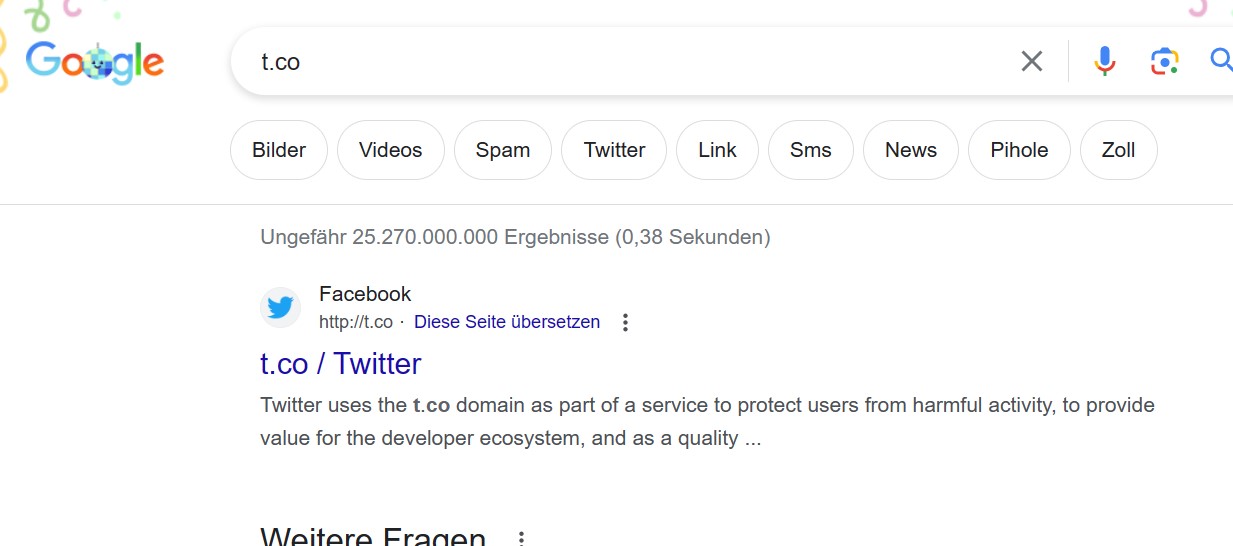Click the Twitter bird favicon
This screenshot has width=1233, height=546.
tap(280, 307)
